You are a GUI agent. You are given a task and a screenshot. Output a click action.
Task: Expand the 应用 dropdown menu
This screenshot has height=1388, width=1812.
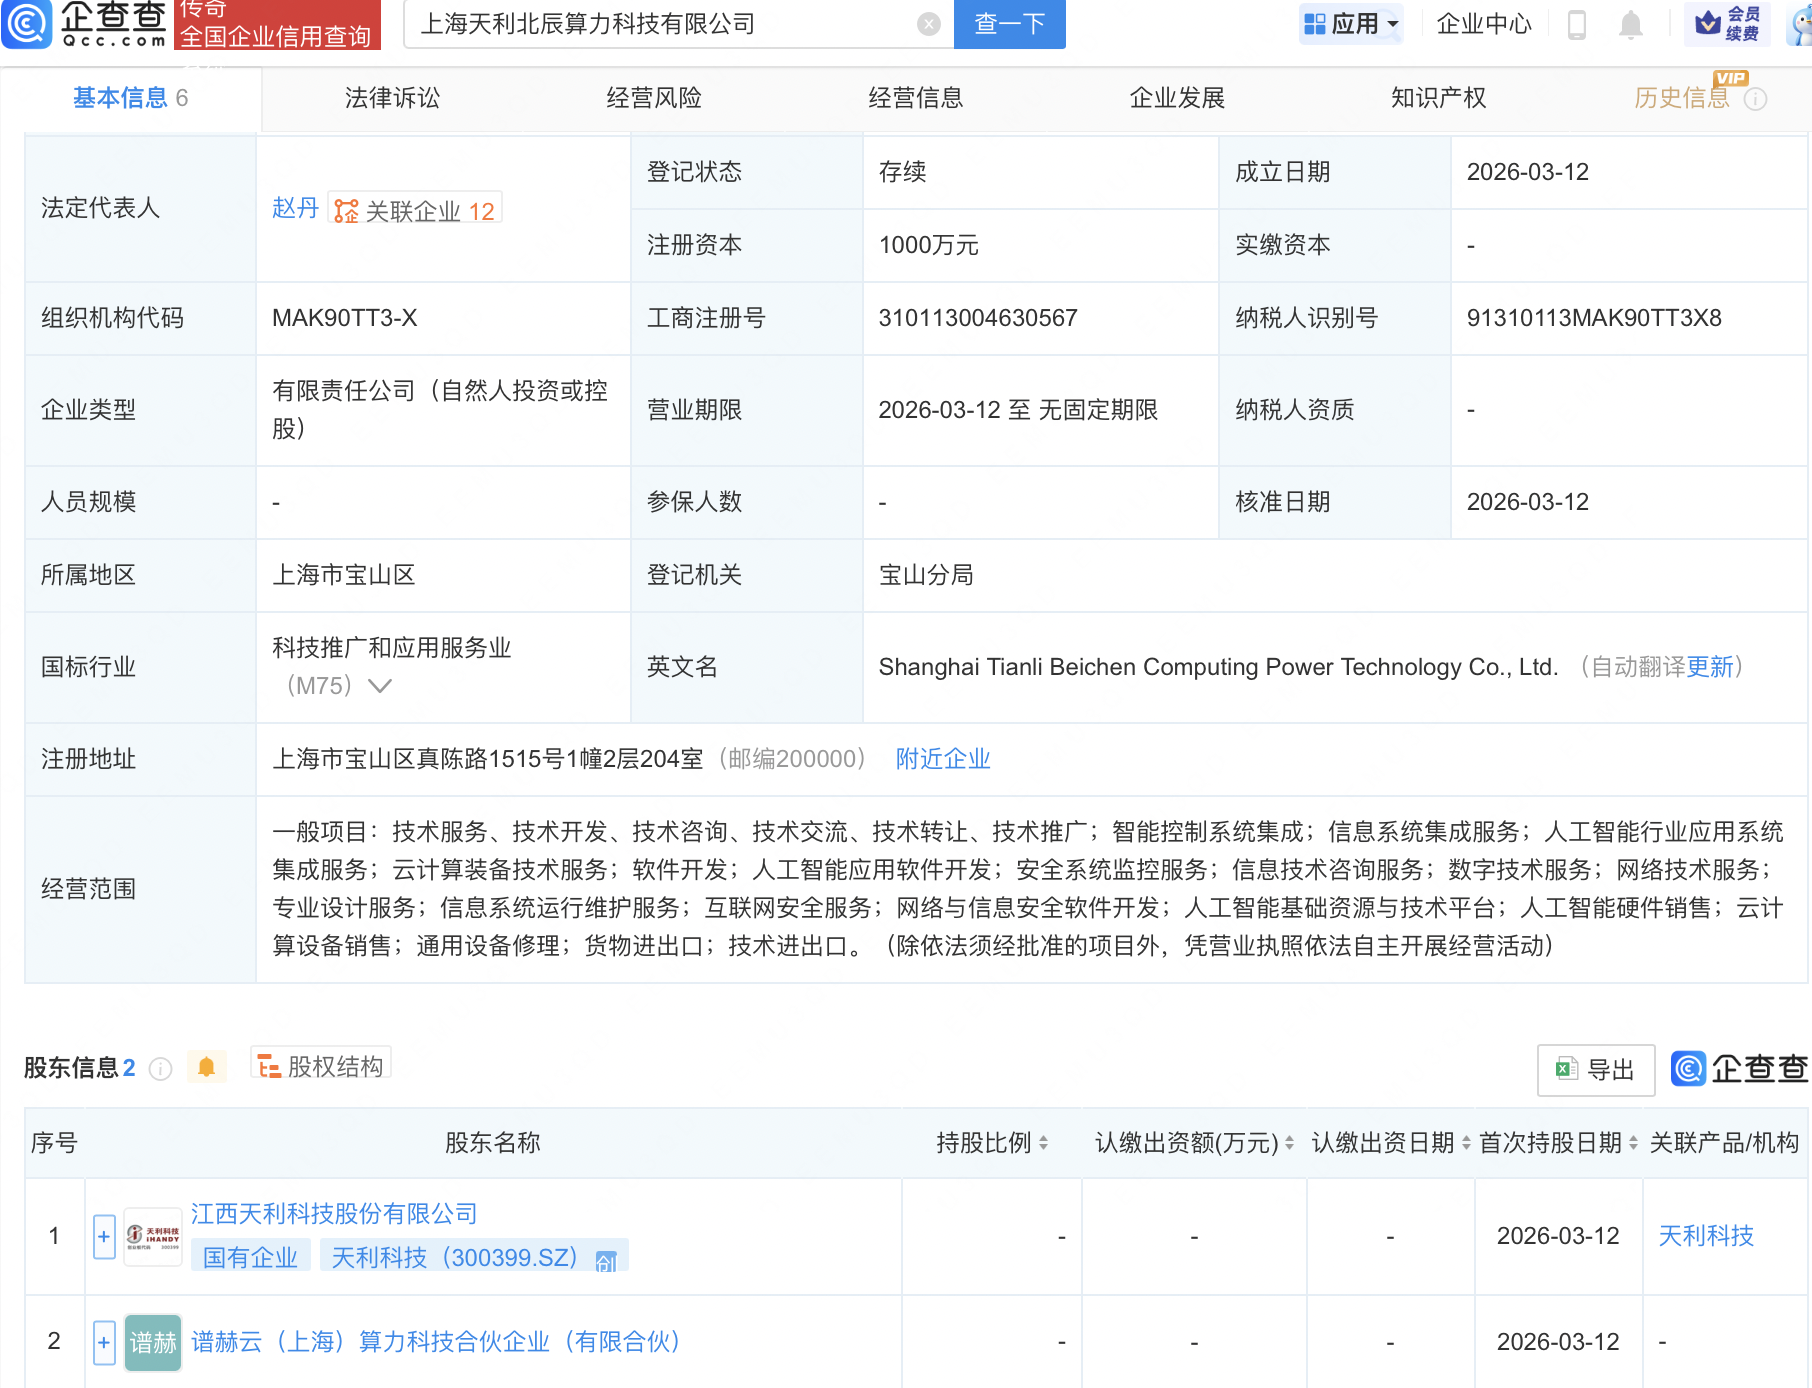[x=1351, y=25]
